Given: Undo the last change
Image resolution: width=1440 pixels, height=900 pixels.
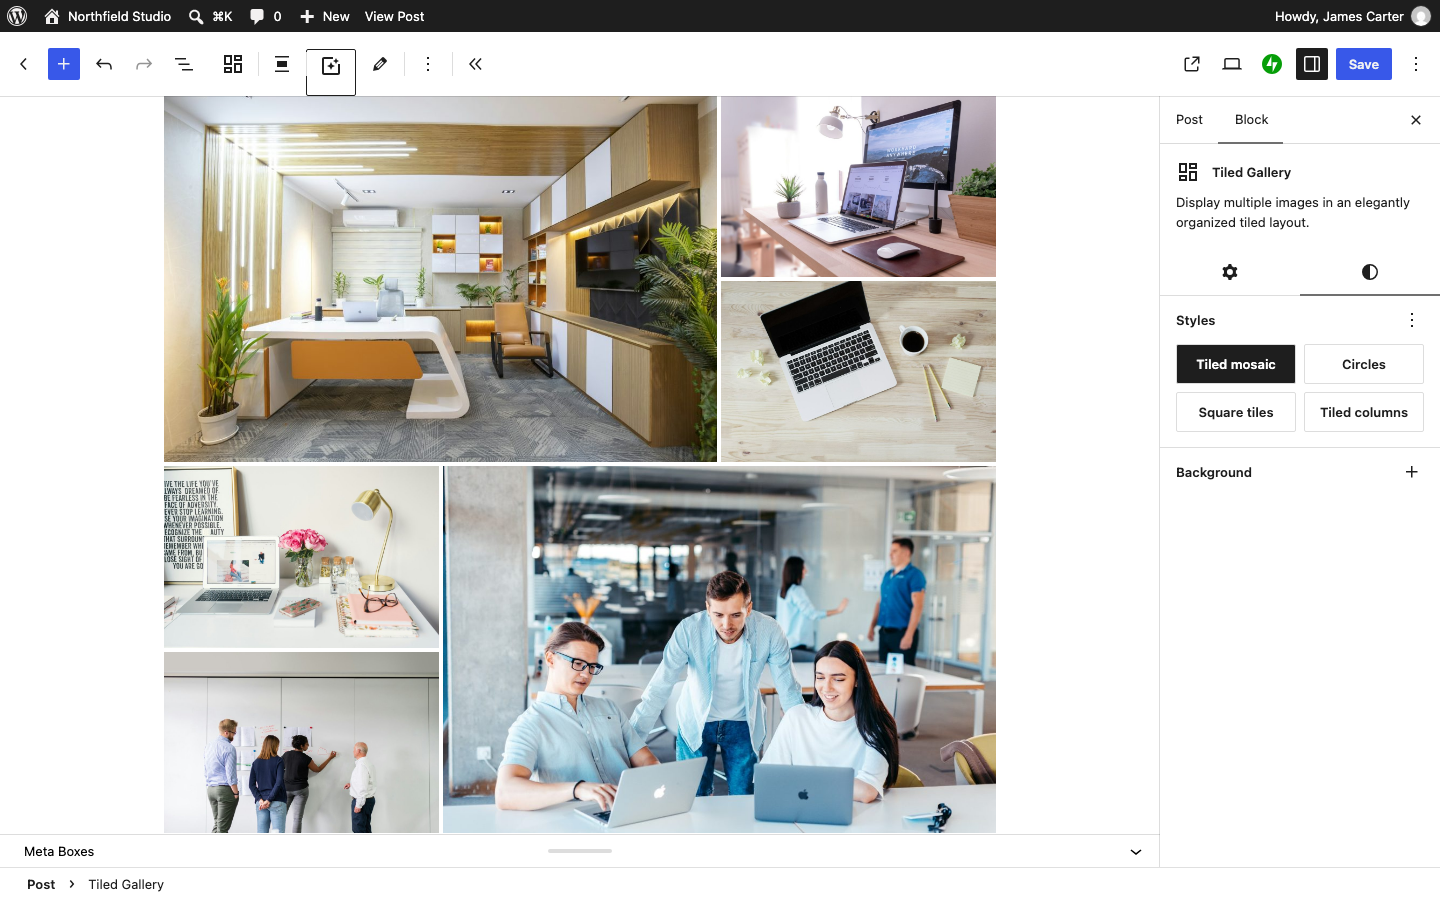Looking at the screenshot, I should click(x=104, y=64).
